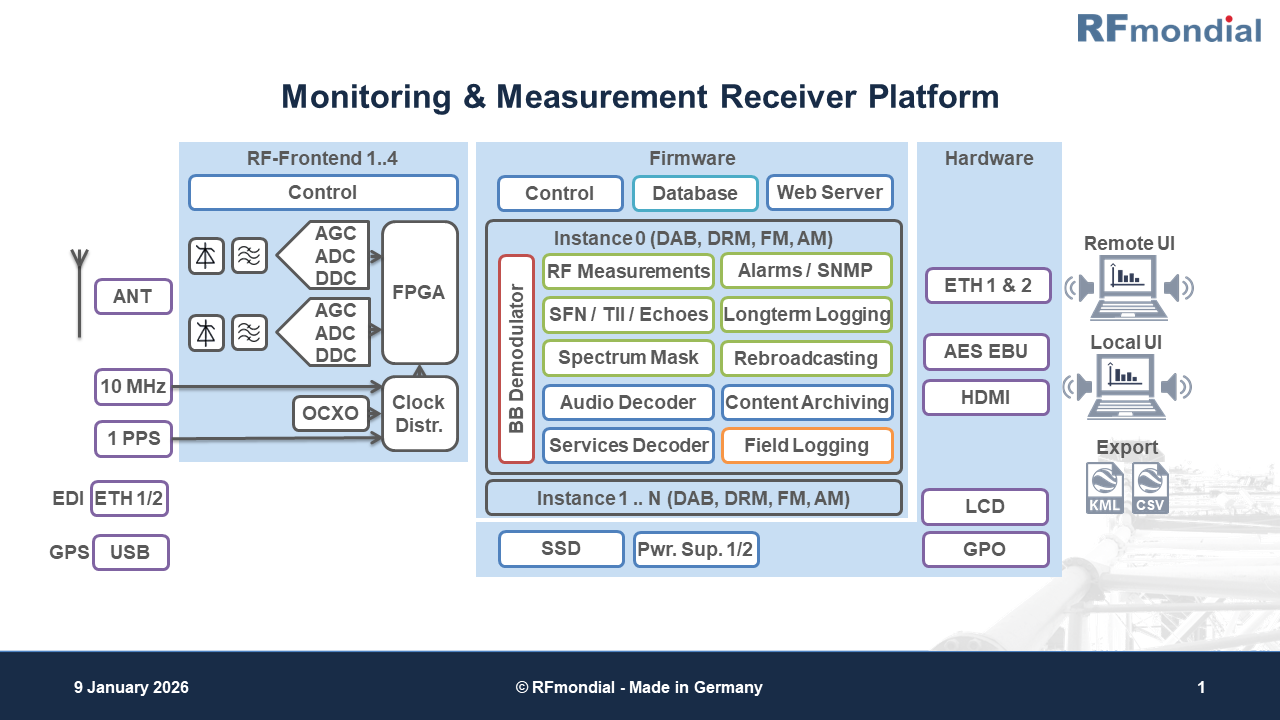The image size is (1280, 720).
Task: Enable the Field Logging module
Action: 807,445
